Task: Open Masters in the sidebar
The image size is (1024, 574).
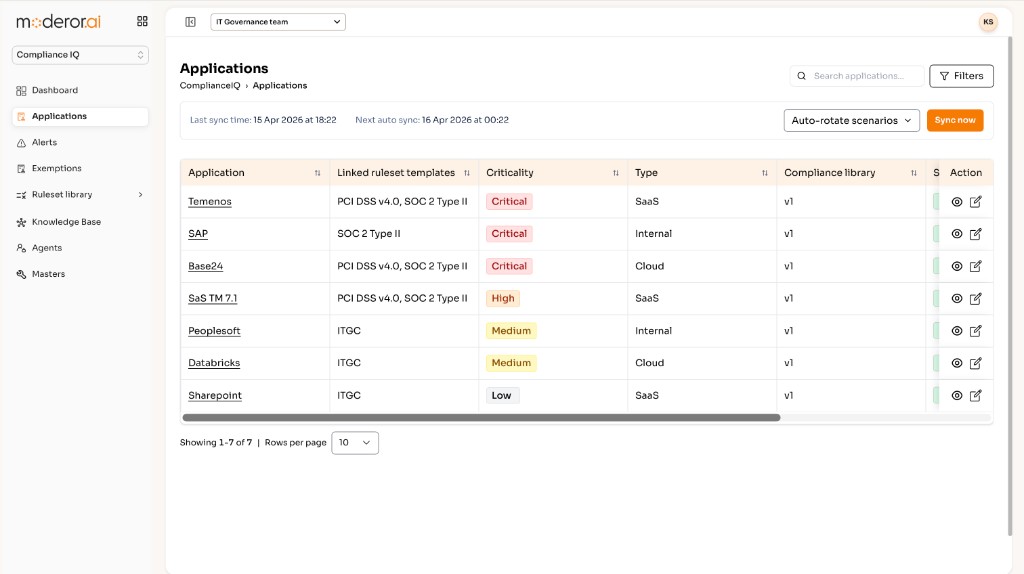Action: tap(48, 274)
